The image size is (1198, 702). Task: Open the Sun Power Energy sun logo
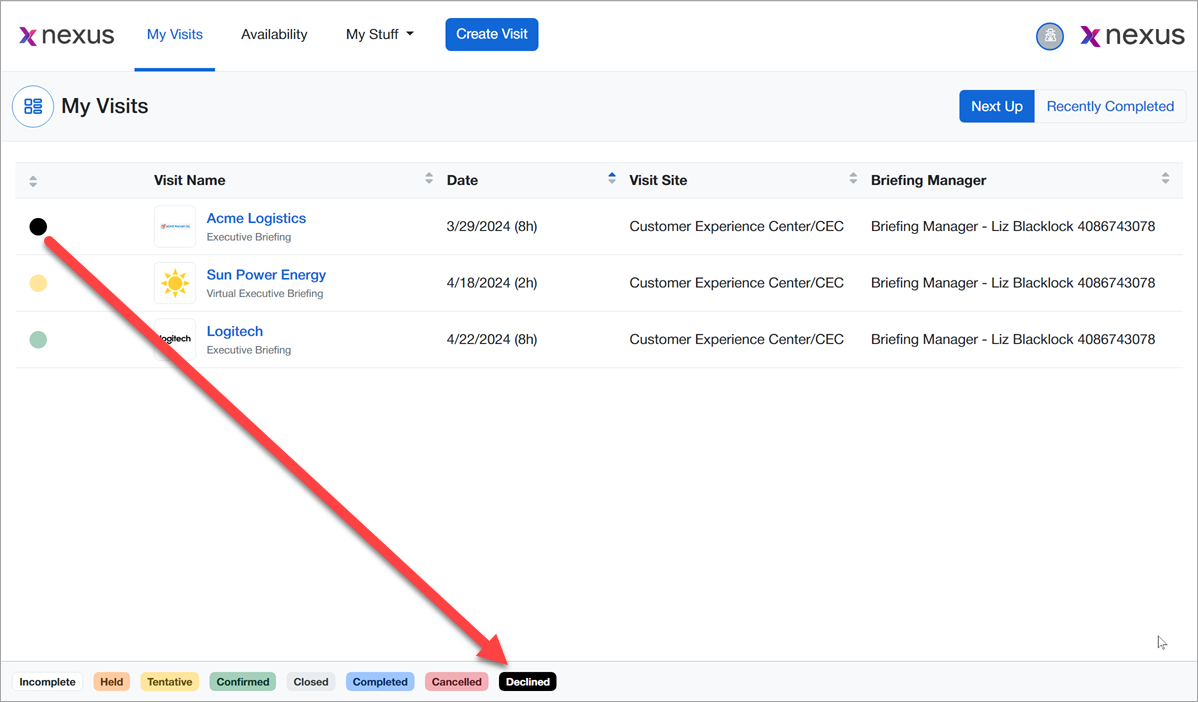[175, 283]
